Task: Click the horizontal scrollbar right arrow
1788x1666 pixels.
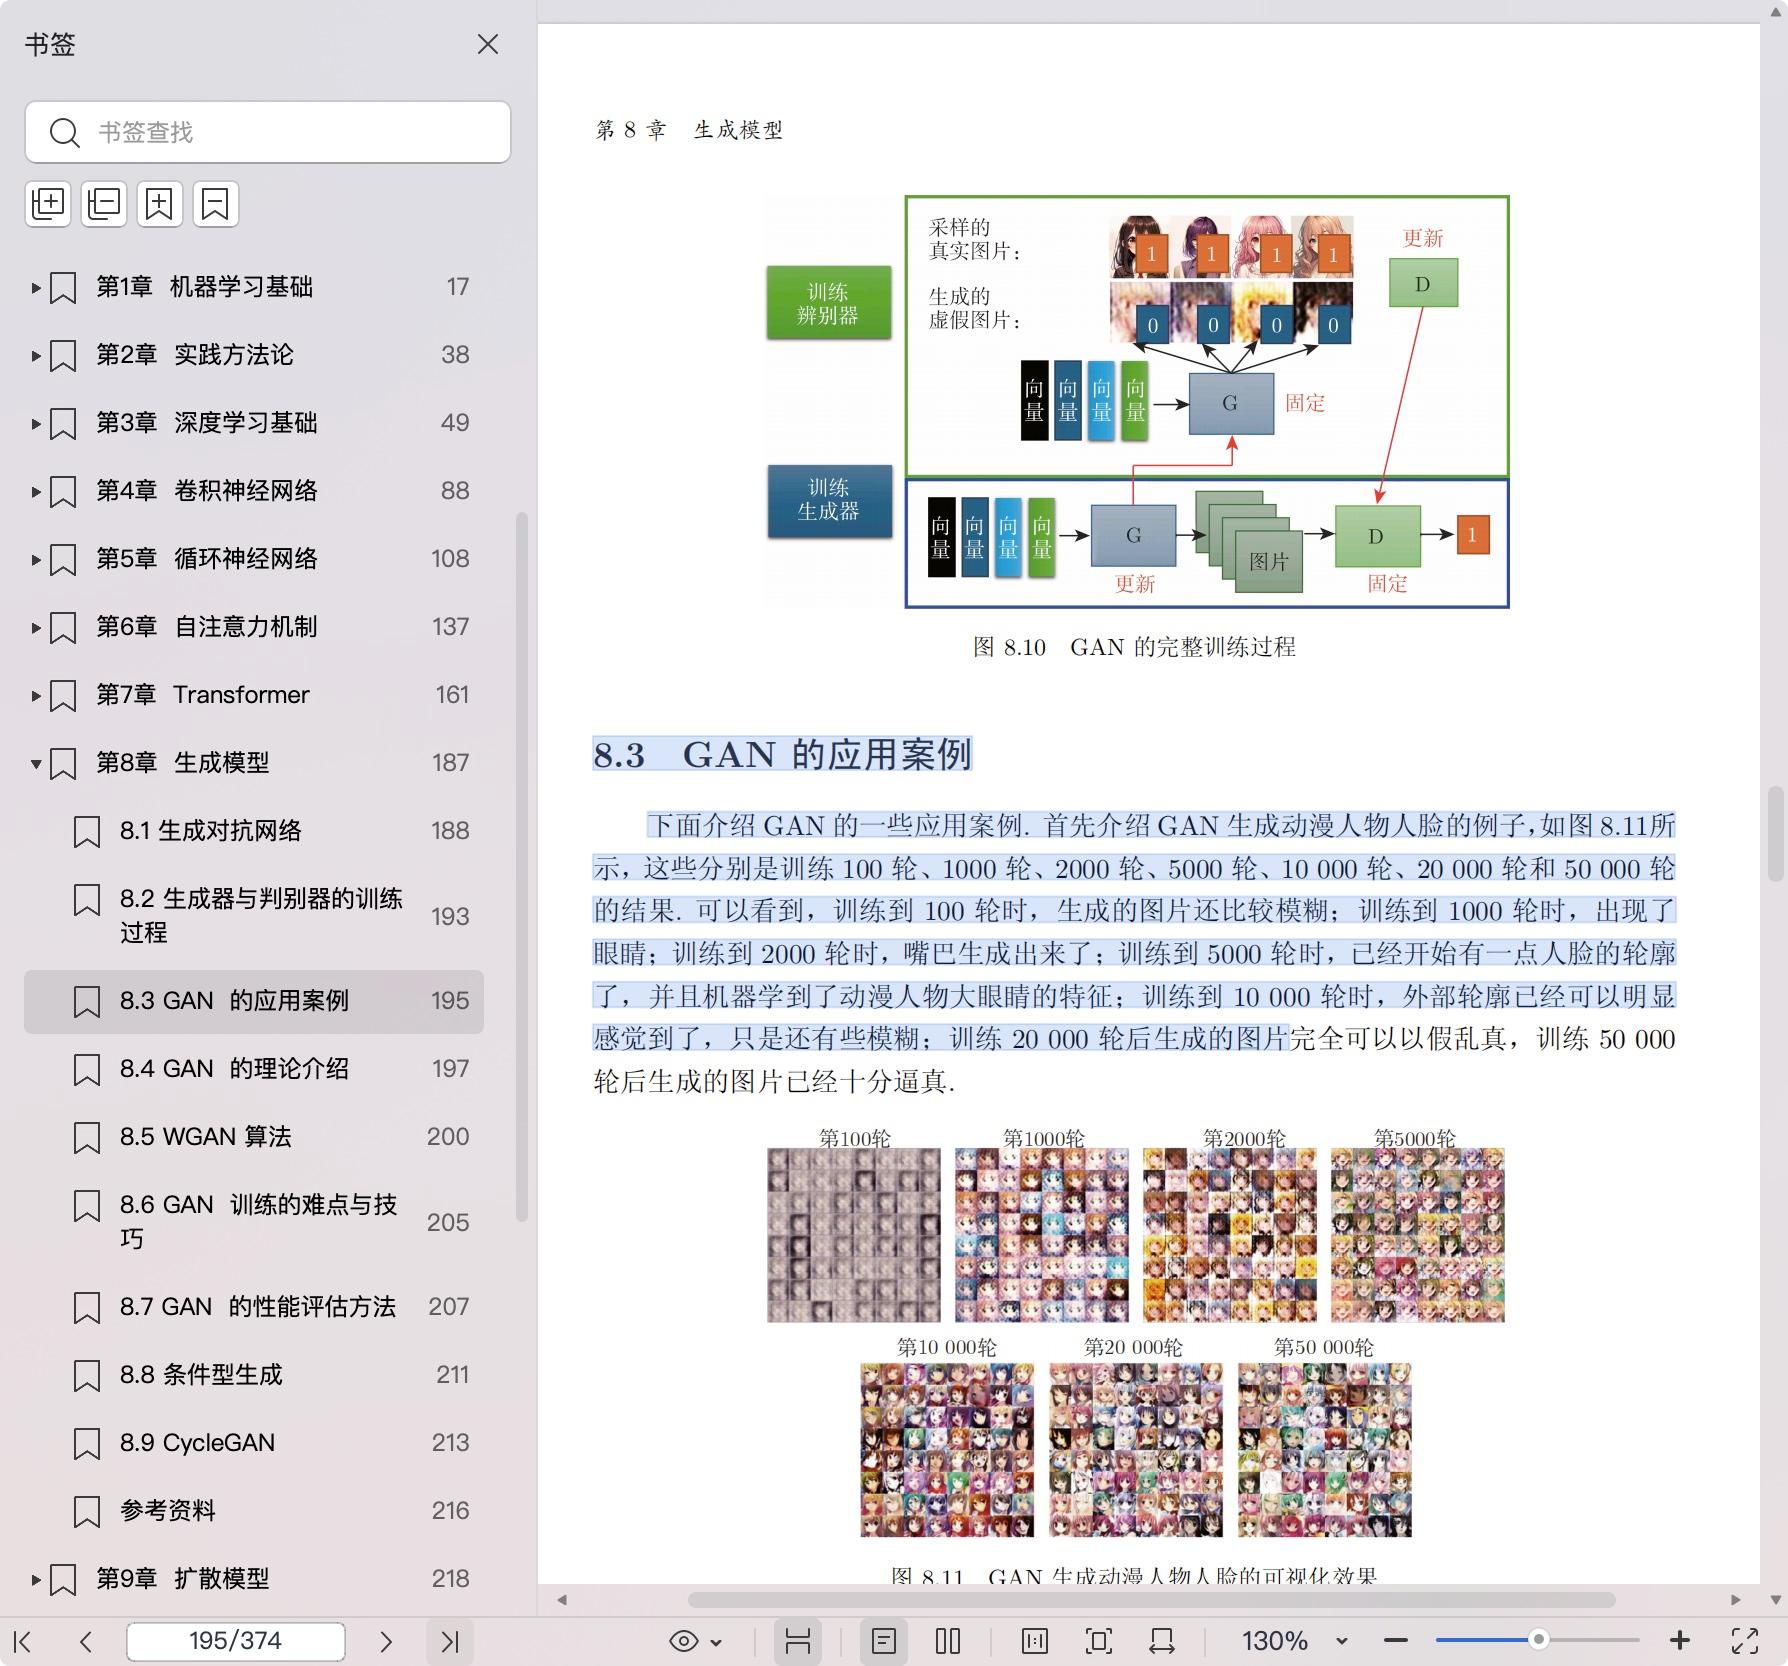Action: (x=1736, y=1600)
